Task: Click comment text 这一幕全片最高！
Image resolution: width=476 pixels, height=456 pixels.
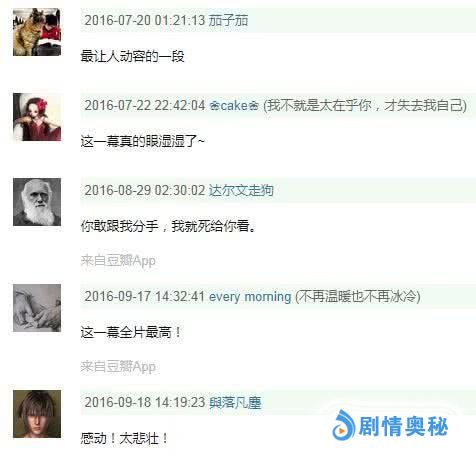Action: (x=132, y=332)
